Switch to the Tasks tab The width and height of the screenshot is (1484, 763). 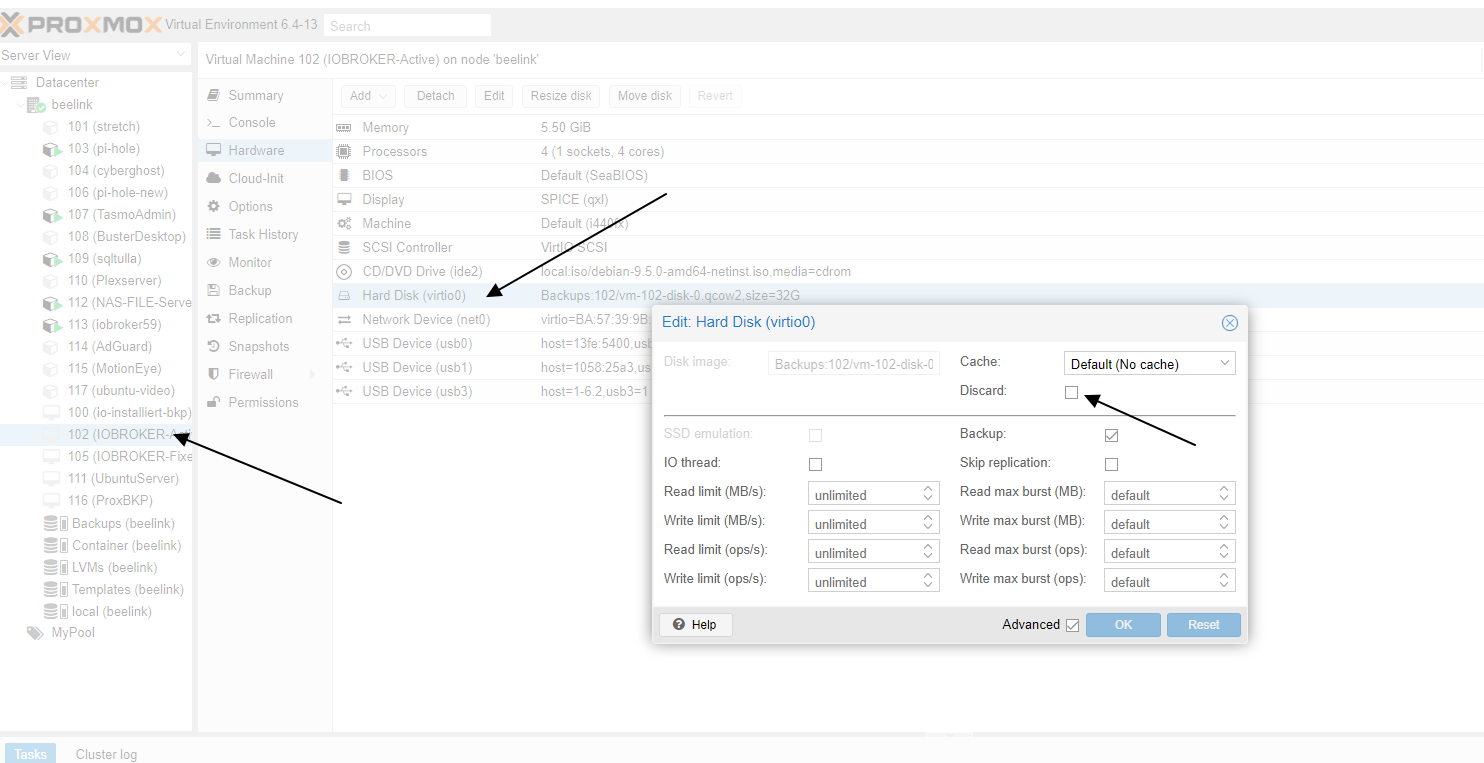pyautogui.click(x=30, y=754)
